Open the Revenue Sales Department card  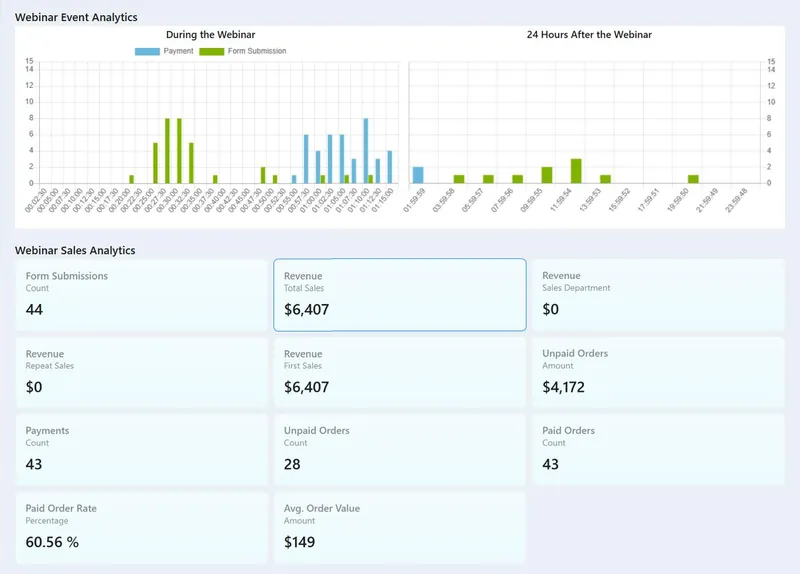pos(658,295)
